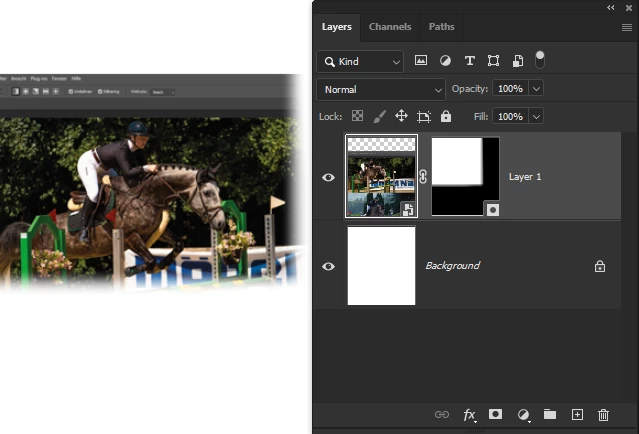Close the Layers panel with the X
Viewport: 639px width, 434px height.
(x=629, y=8)
